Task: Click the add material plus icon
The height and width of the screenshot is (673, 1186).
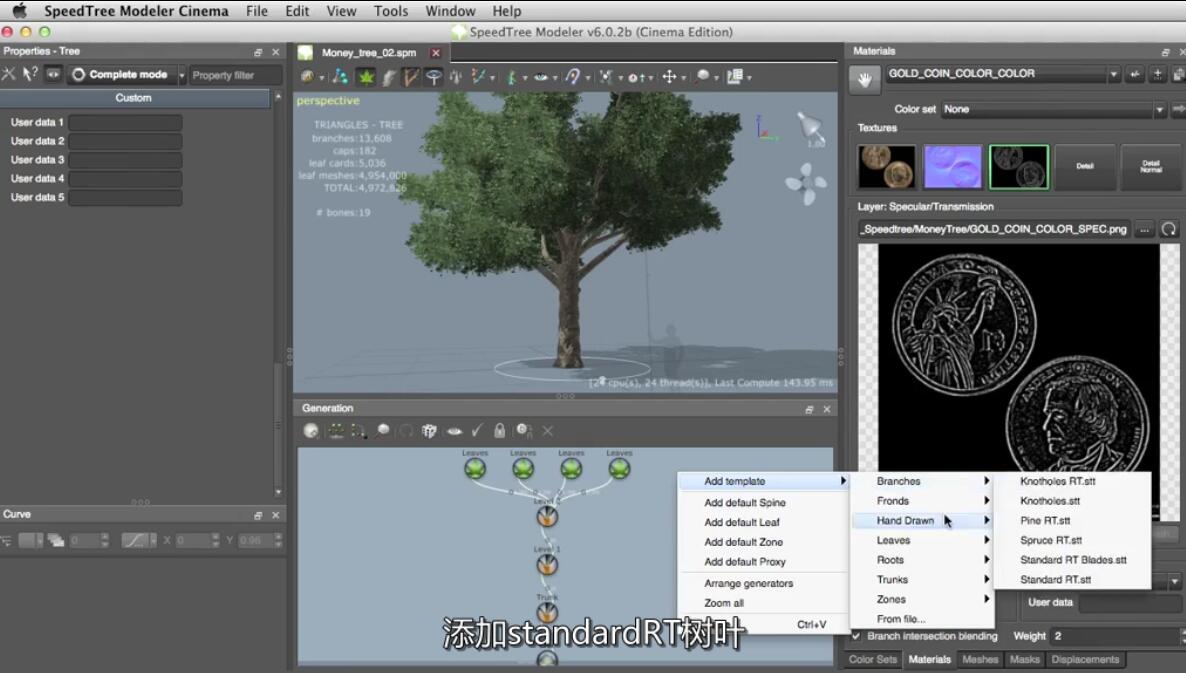Action: tap(1157, 74)
